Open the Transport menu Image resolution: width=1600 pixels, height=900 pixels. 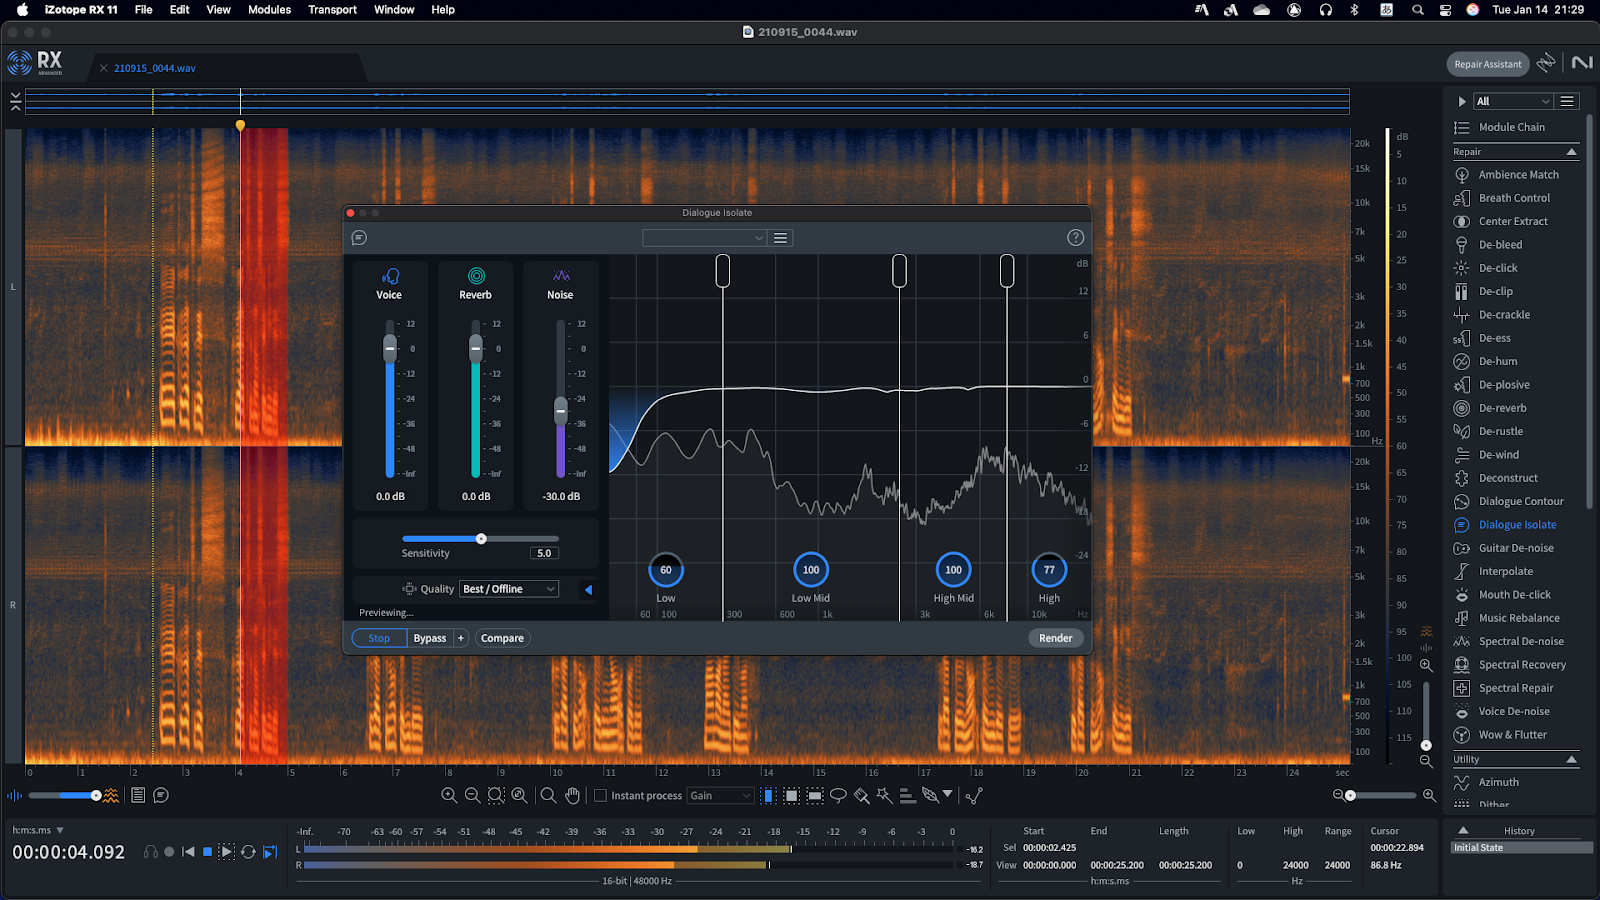[x=332, y=10]
